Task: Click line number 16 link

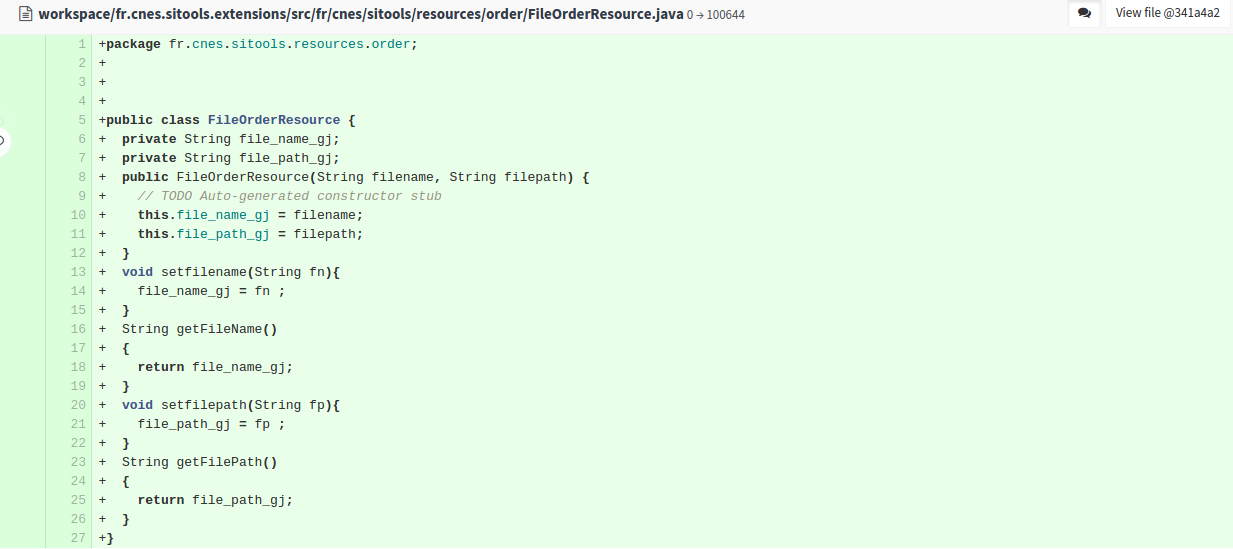Action: click(x=79, y=330)
